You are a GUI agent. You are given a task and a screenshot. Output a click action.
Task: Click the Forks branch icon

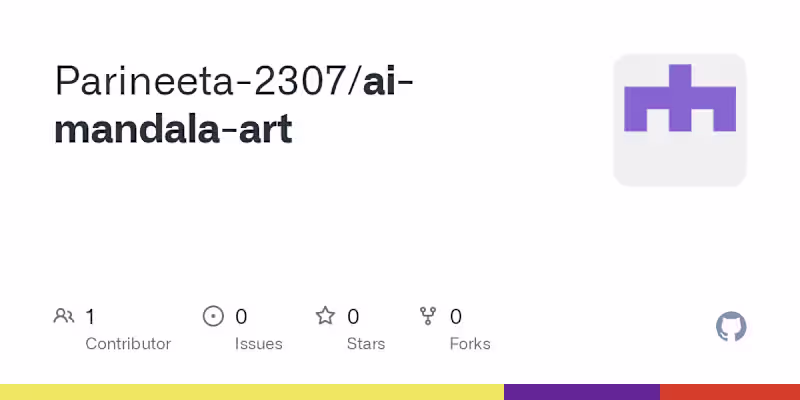click(x=428, y=317)
